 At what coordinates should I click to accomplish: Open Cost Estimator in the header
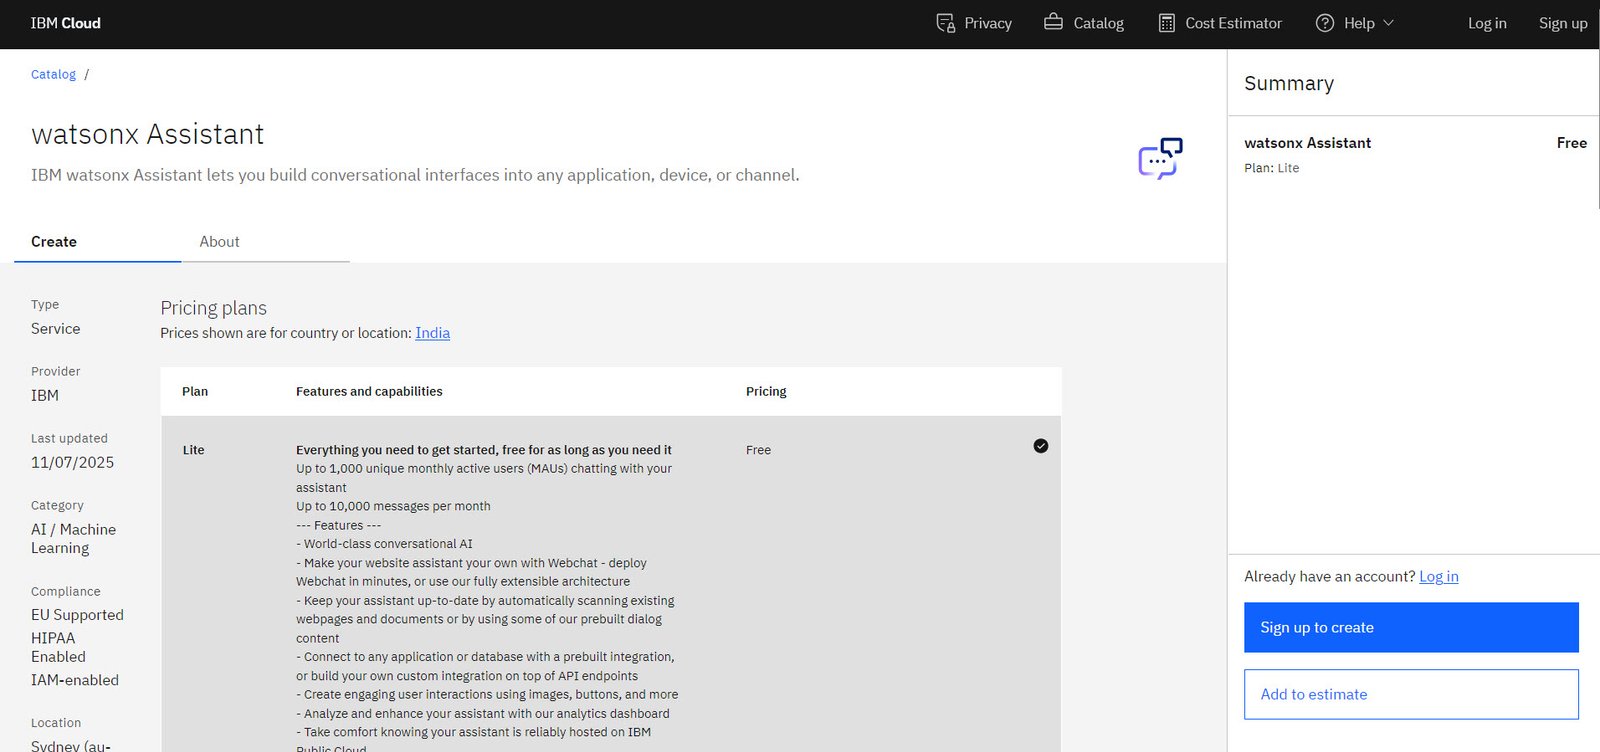tap(1220, 23)
